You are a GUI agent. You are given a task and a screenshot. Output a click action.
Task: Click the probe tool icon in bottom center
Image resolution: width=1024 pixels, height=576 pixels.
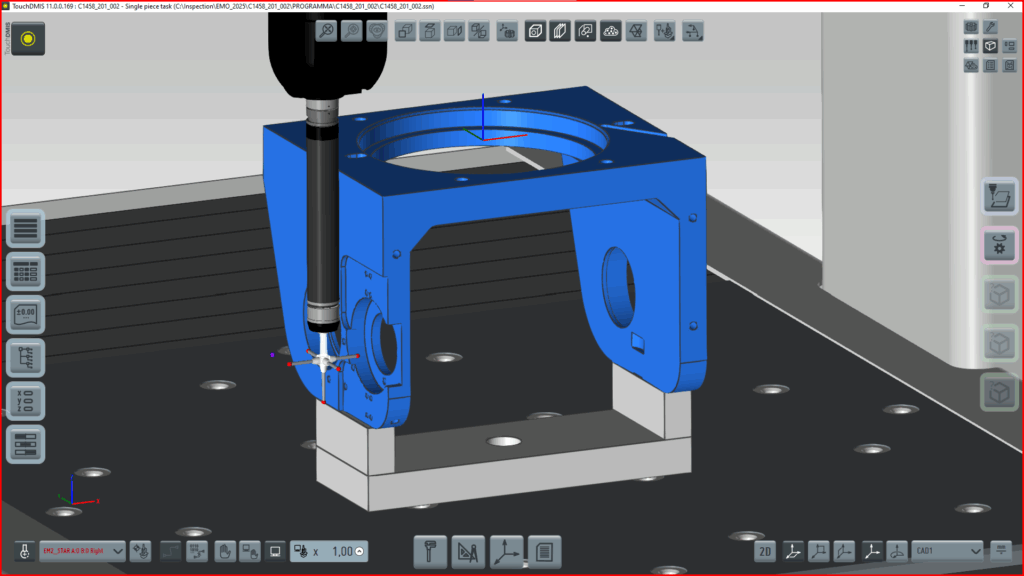[x=430, y=550]
